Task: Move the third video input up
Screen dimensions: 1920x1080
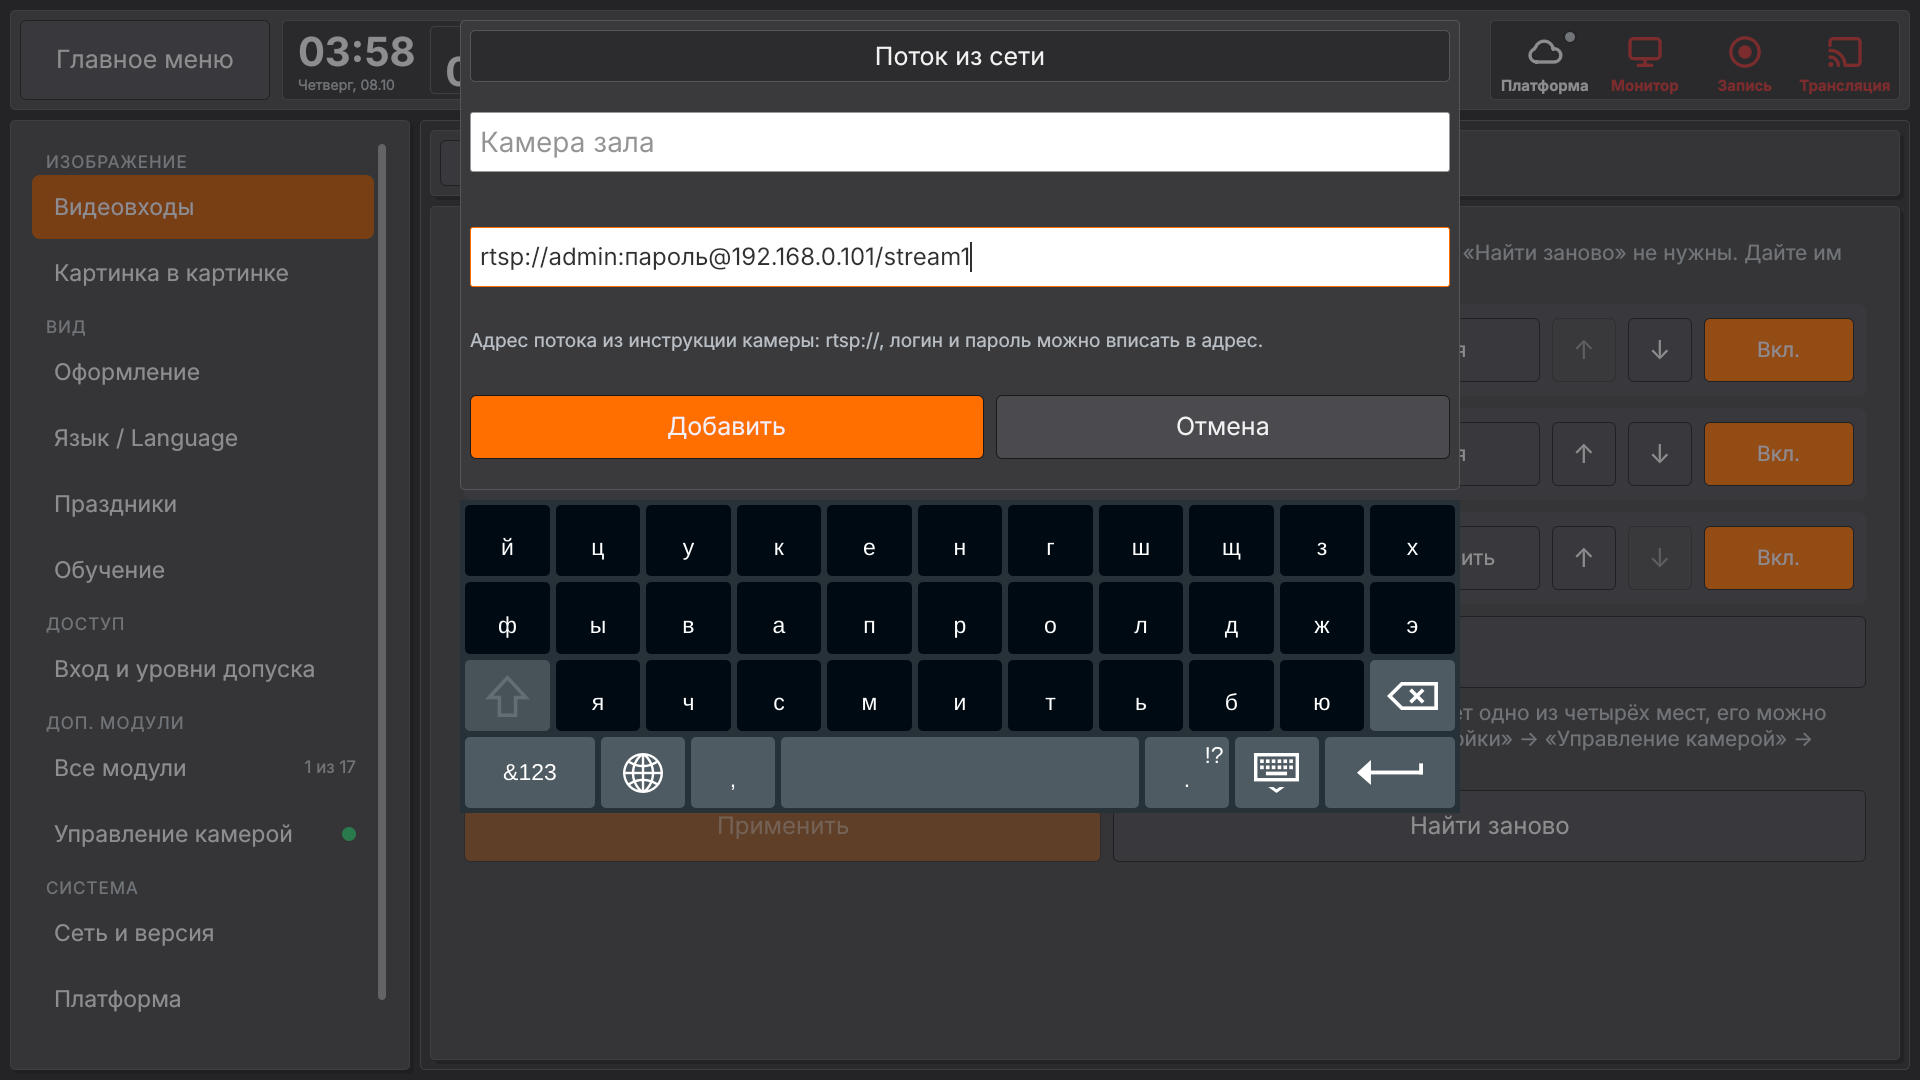Action: (1584, 558)
